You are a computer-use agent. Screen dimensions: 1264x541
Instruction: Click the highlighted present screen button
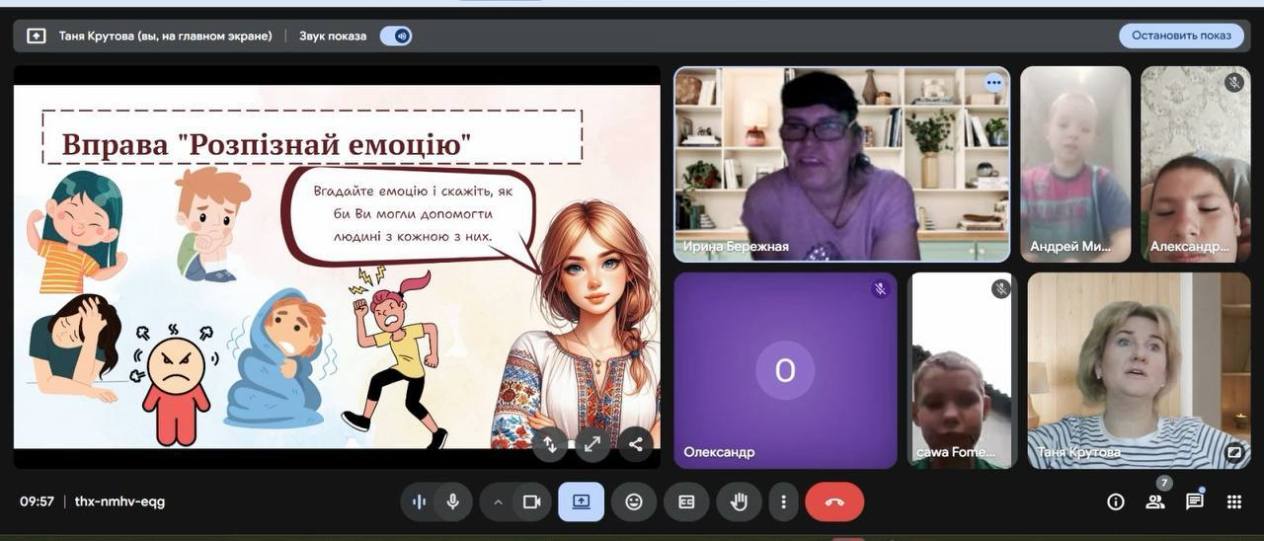coord(581,502)
